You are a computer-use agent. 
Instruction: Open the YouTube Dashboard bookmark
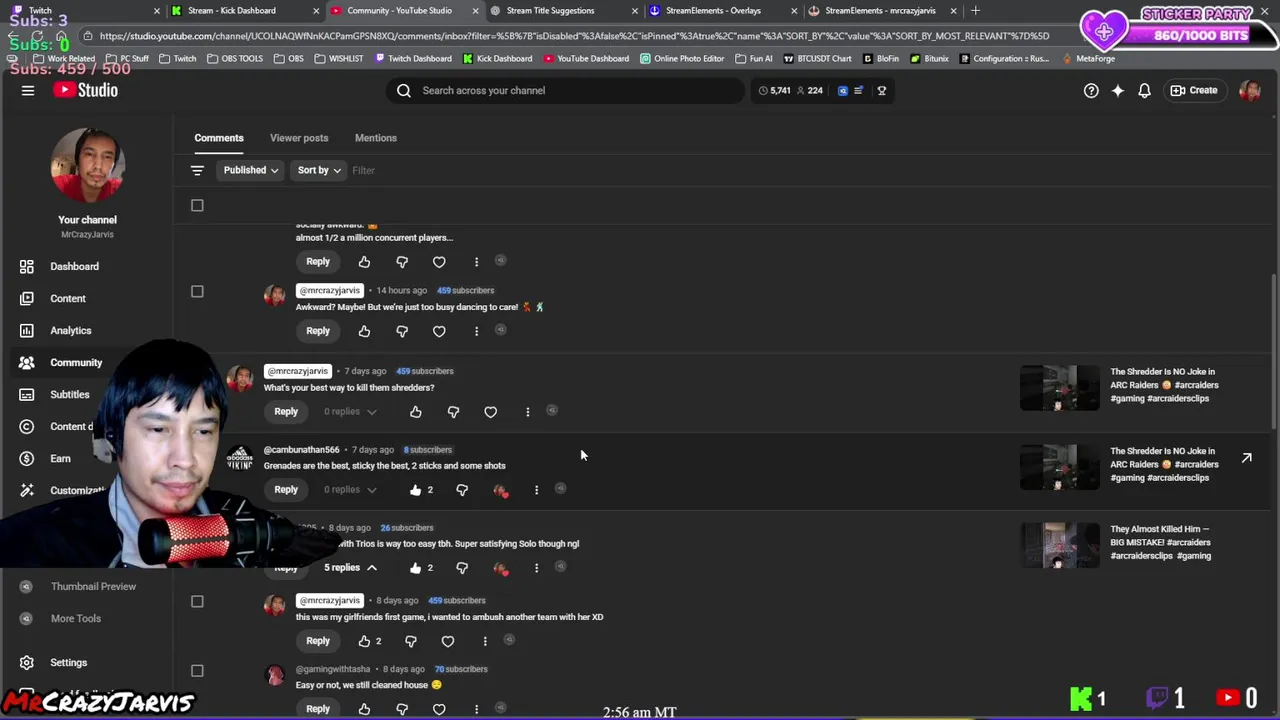click(586, 58)
